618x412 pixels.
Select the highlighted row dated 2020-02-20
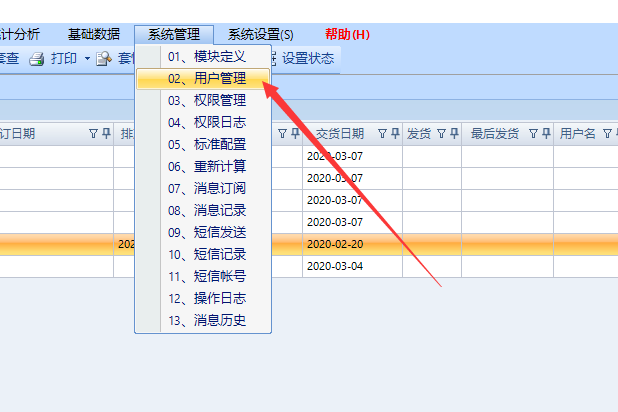[x=334, y=244]
